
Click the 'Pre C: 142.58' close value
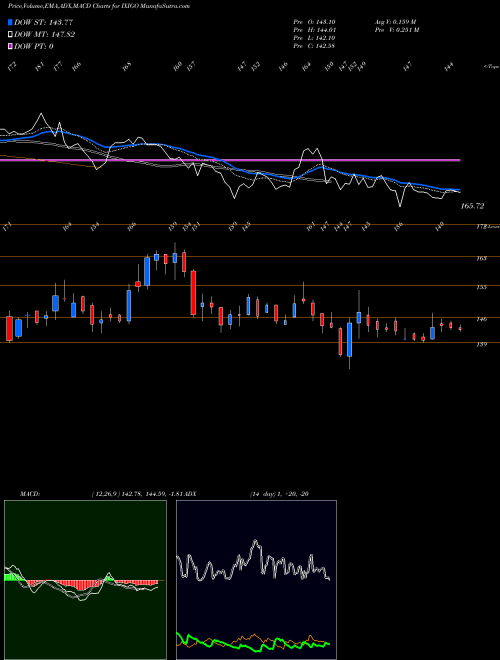[x=314, y=46]
